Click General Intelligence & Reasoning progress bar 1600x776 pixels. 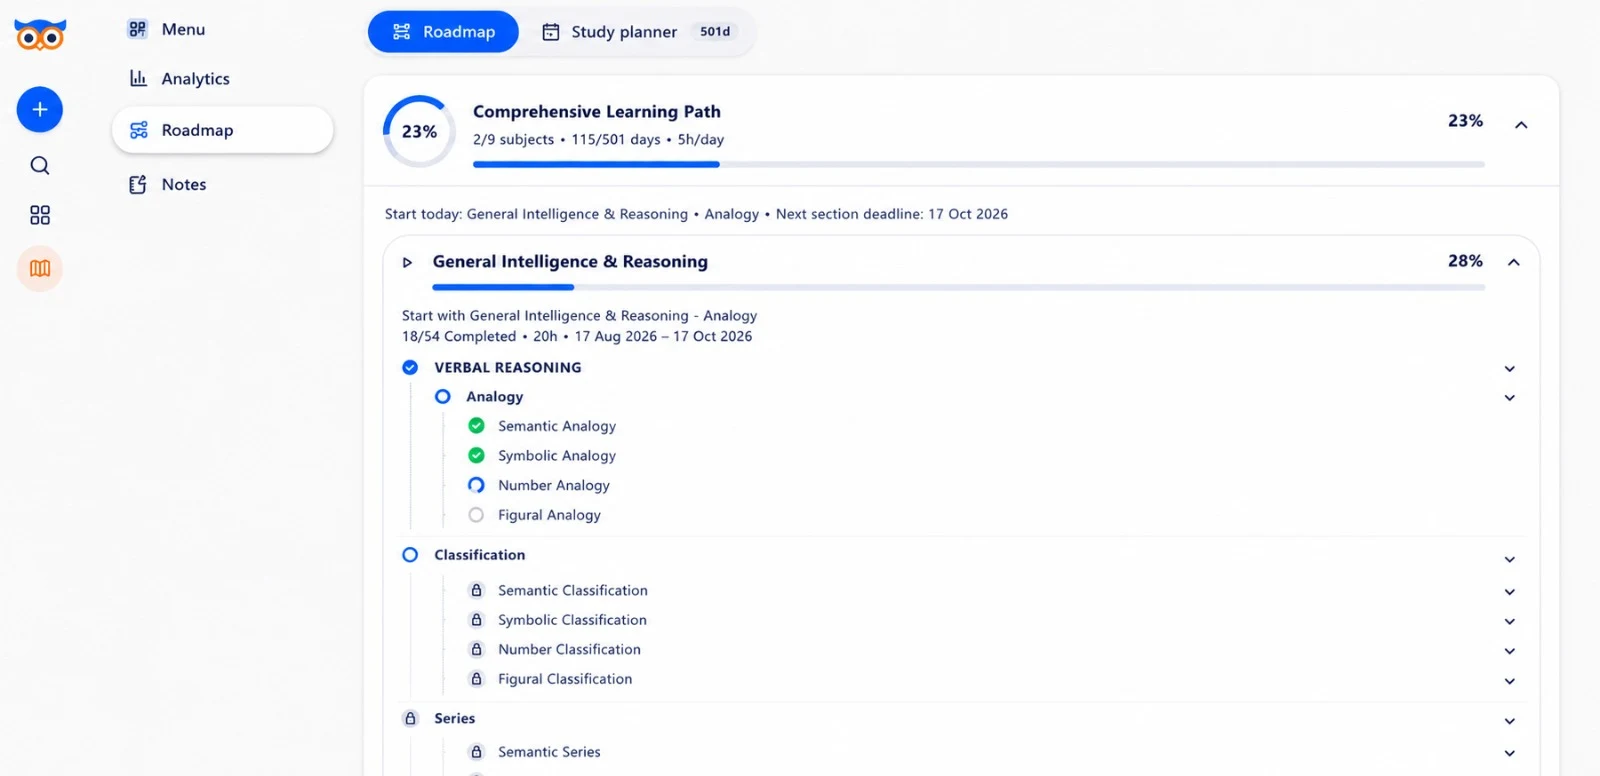(x=959, y=287)
